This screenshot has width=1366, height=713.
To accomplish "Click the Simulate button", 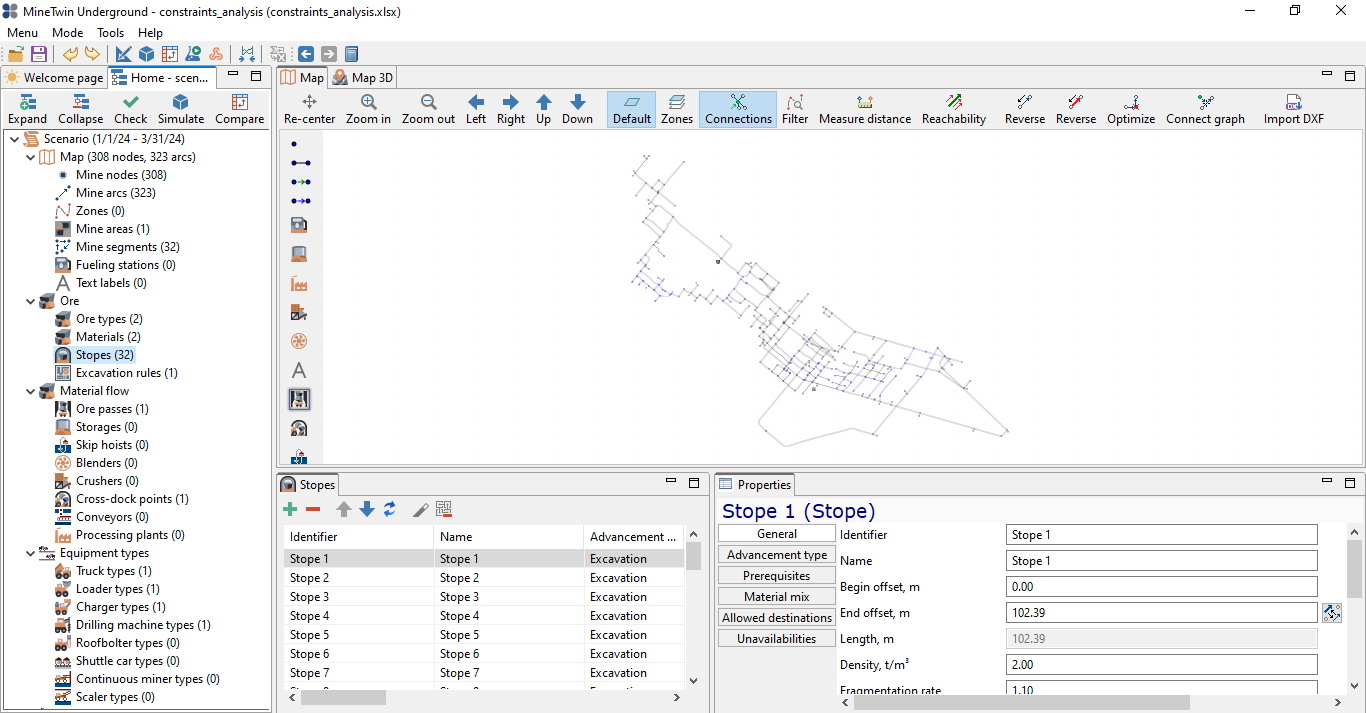I will [x=180, y=109].
